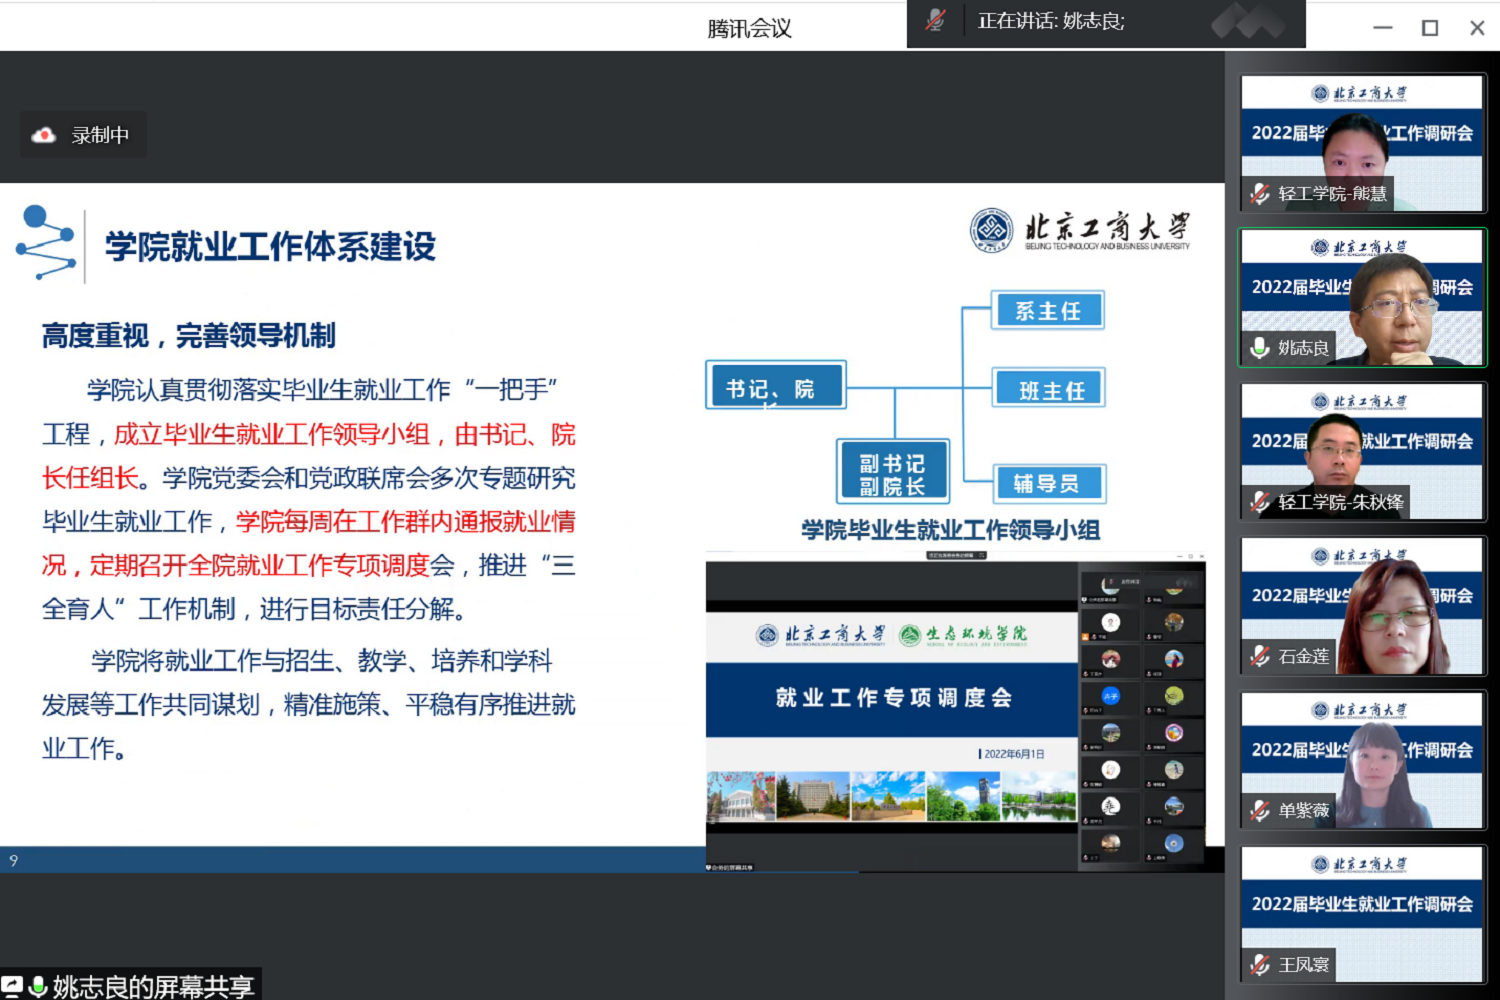Viewport: 1500px width, 1000px height.
Task: Click the muted microphone icon in the speaking bar
Action: point(936,21)
